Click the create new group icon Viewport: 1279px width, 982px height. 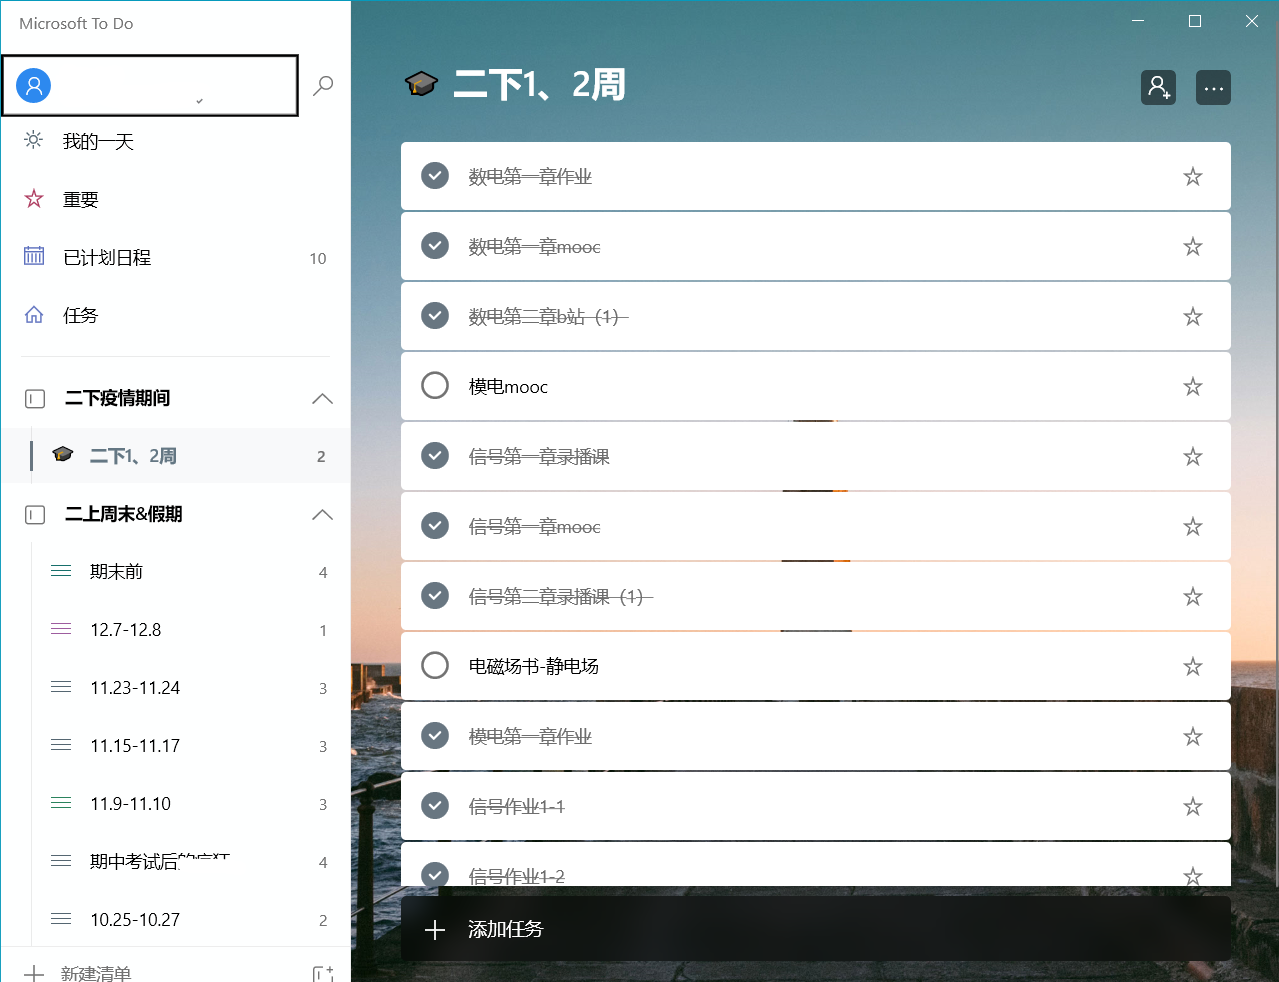[x=322, y=970]
